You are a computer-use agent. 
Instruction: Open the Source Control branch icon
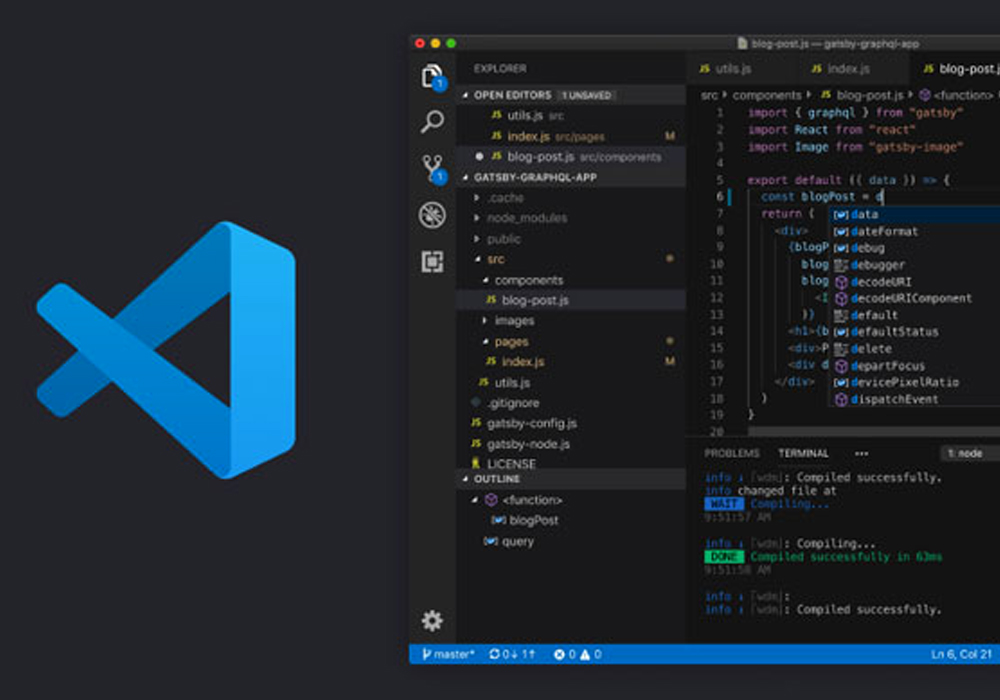pyautogui.click(x=433, y=168)
